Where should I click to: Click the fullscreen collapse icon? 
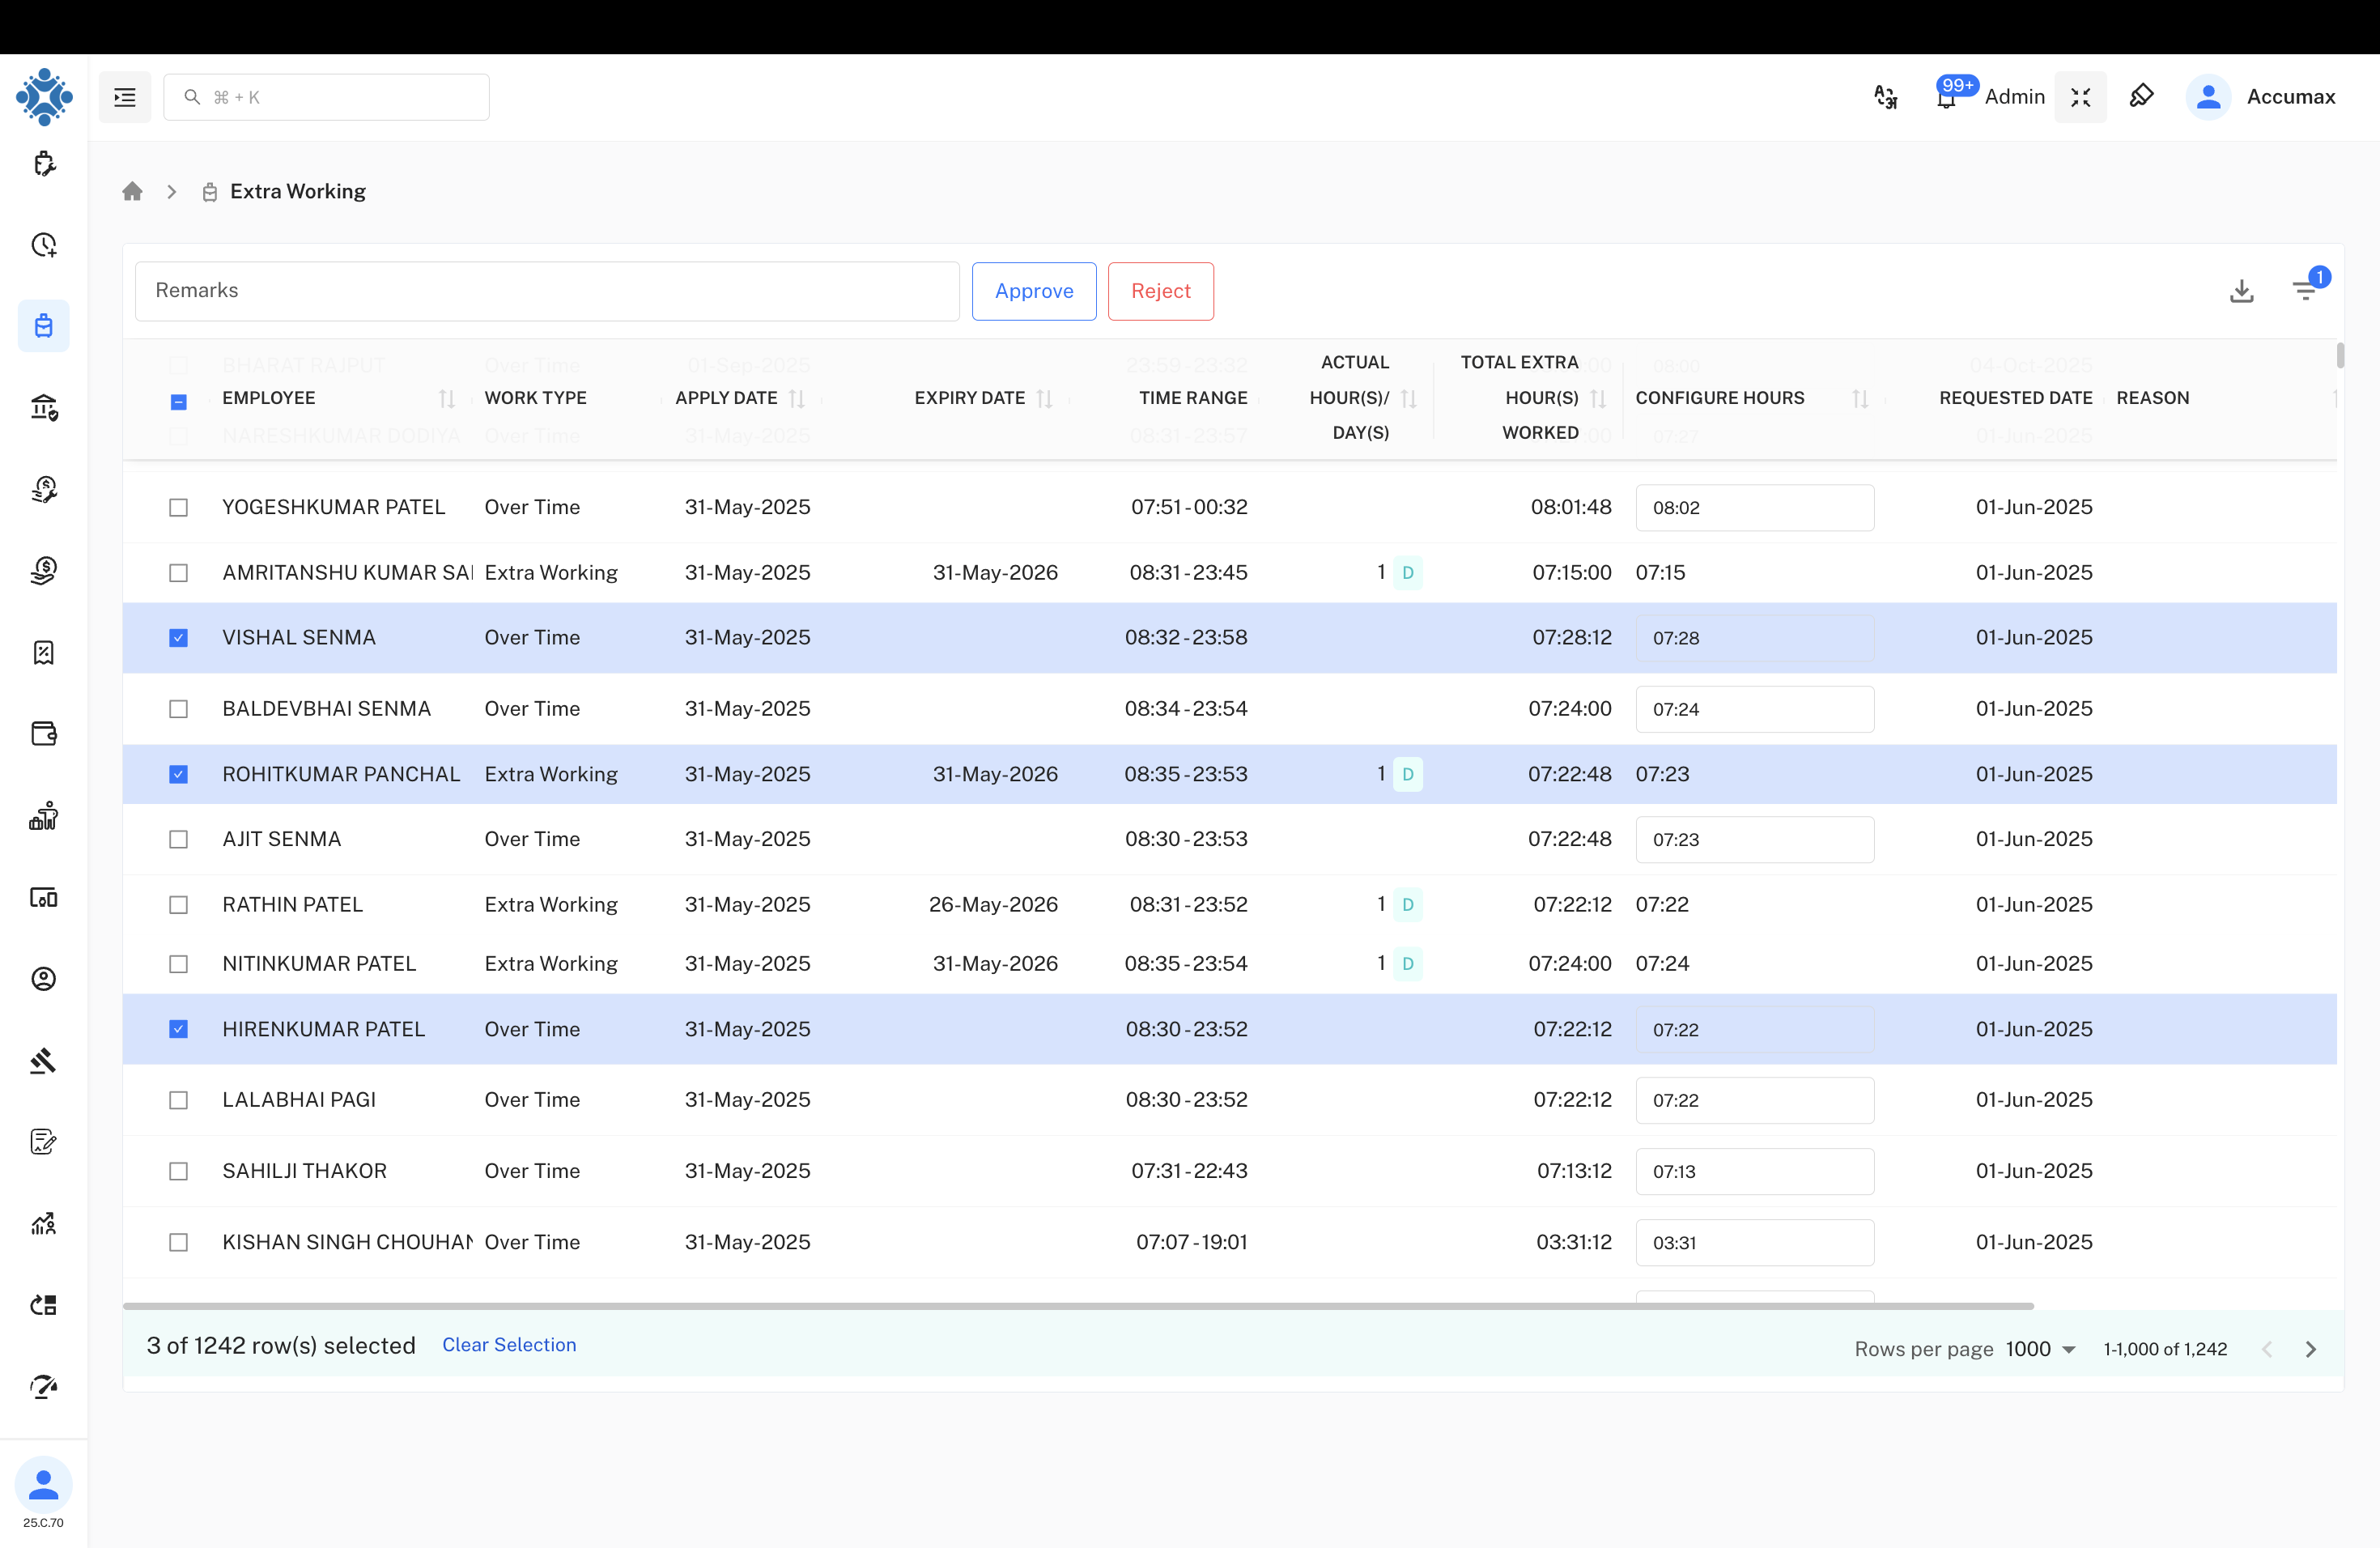[x=2080, y=97]
